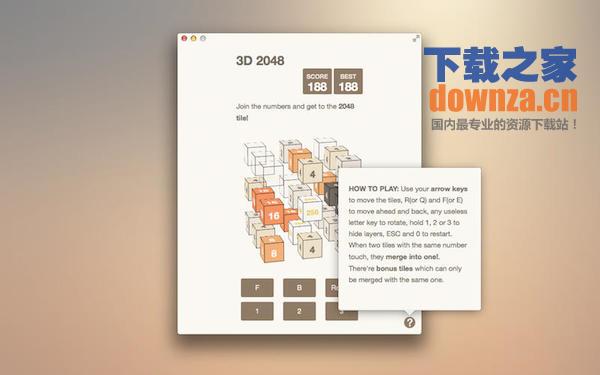Toggle fullscreen with the window's expand arrows icon

pyautogui.click(x=416, y=38)
